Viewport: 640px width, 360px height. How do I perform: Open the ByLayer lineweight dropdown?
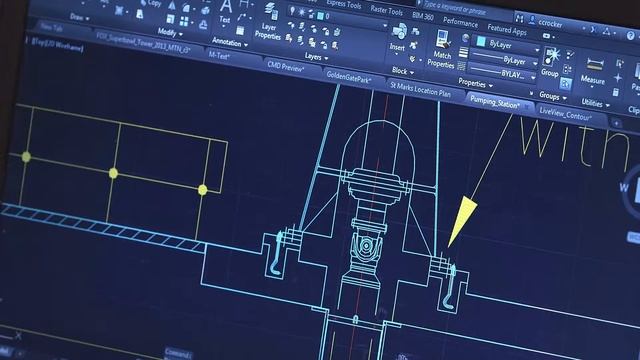tap(535, 63)
